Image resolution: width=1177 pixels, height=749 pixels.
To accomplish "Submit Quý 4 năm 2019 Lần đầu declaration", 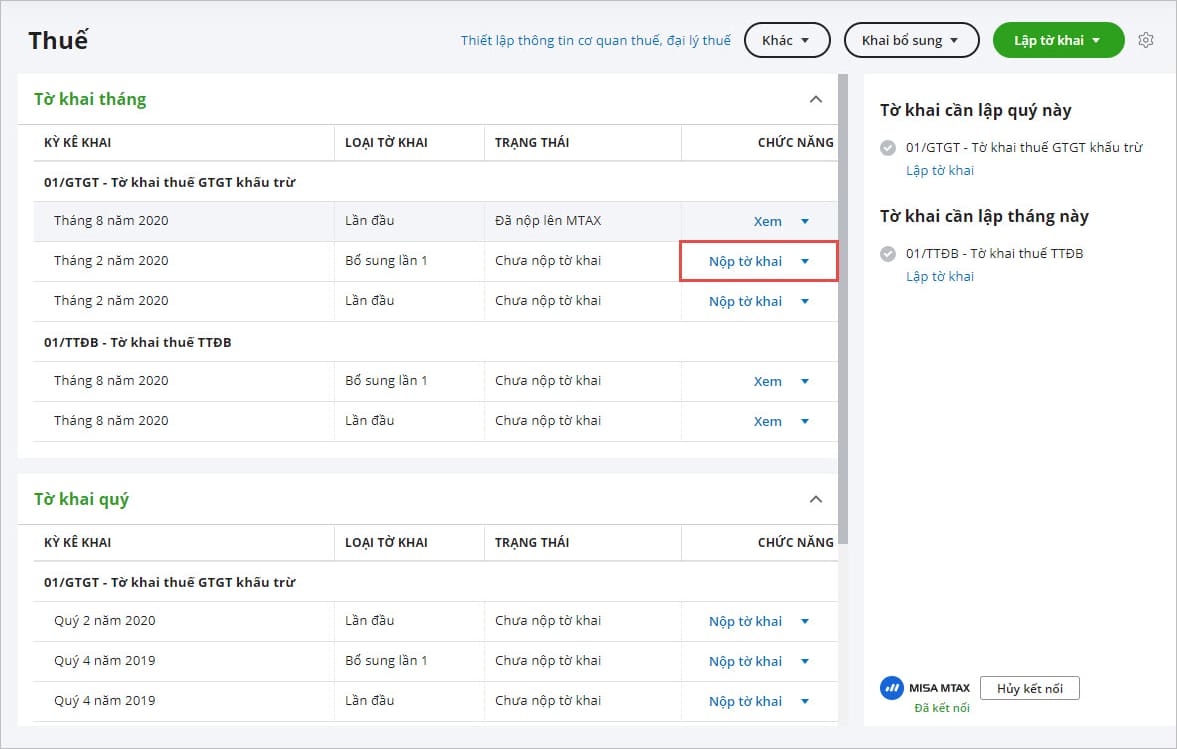I will (745, 701).
